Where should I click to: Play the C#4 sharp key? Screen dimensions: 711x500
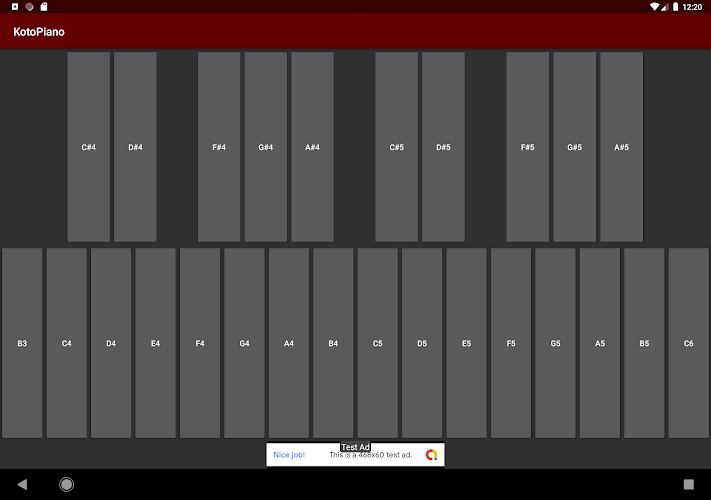point(88,147)
